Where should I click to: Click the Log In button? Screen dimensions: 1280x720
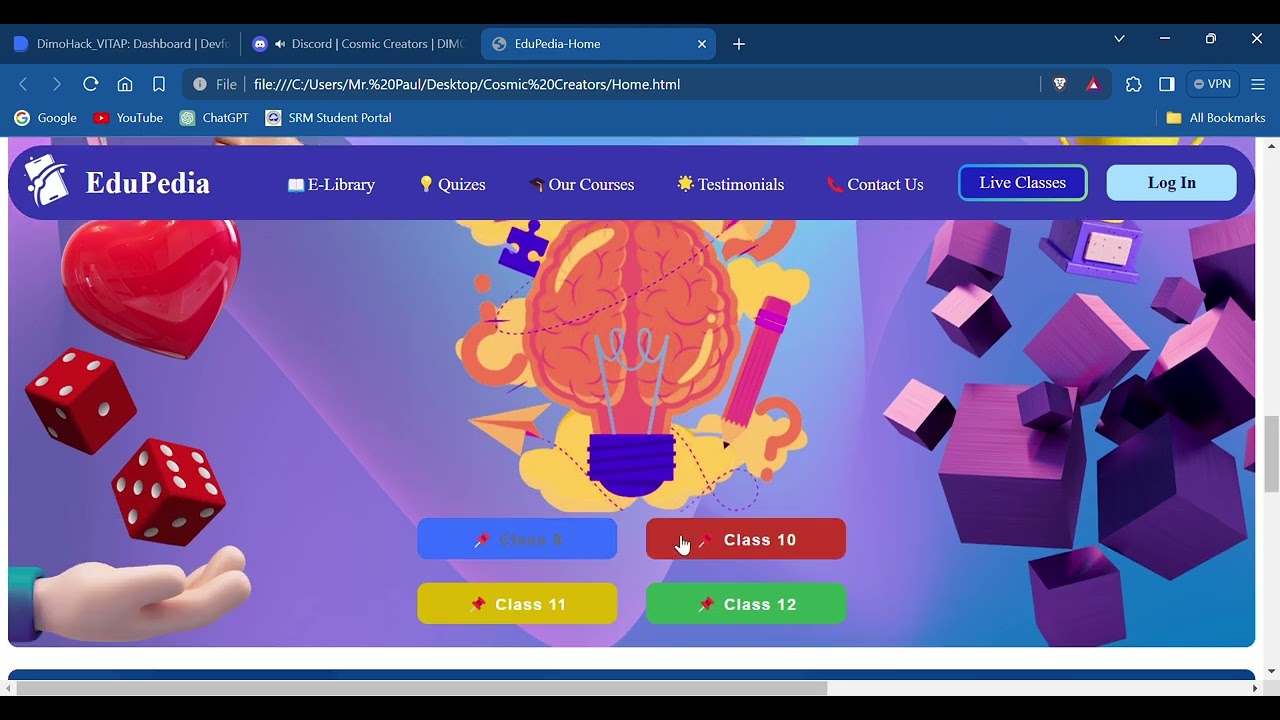[1172, 183]
